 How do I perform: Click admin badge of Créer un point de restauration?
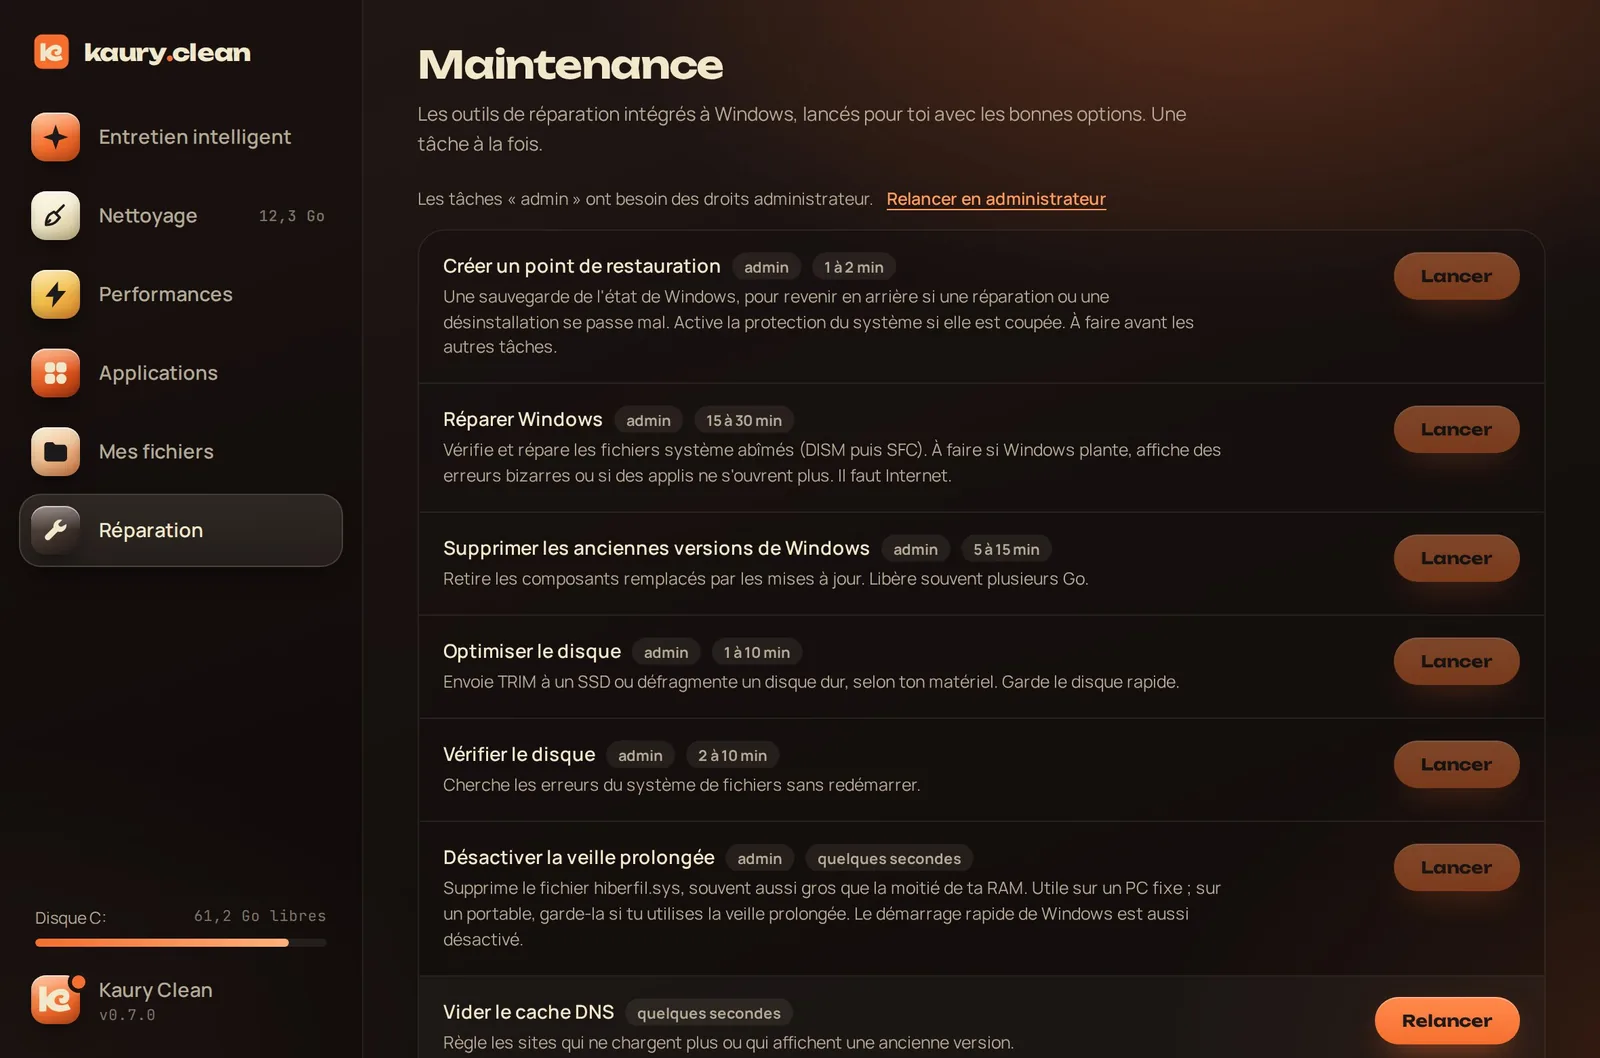pyautogui.click(x=766, y=267)
